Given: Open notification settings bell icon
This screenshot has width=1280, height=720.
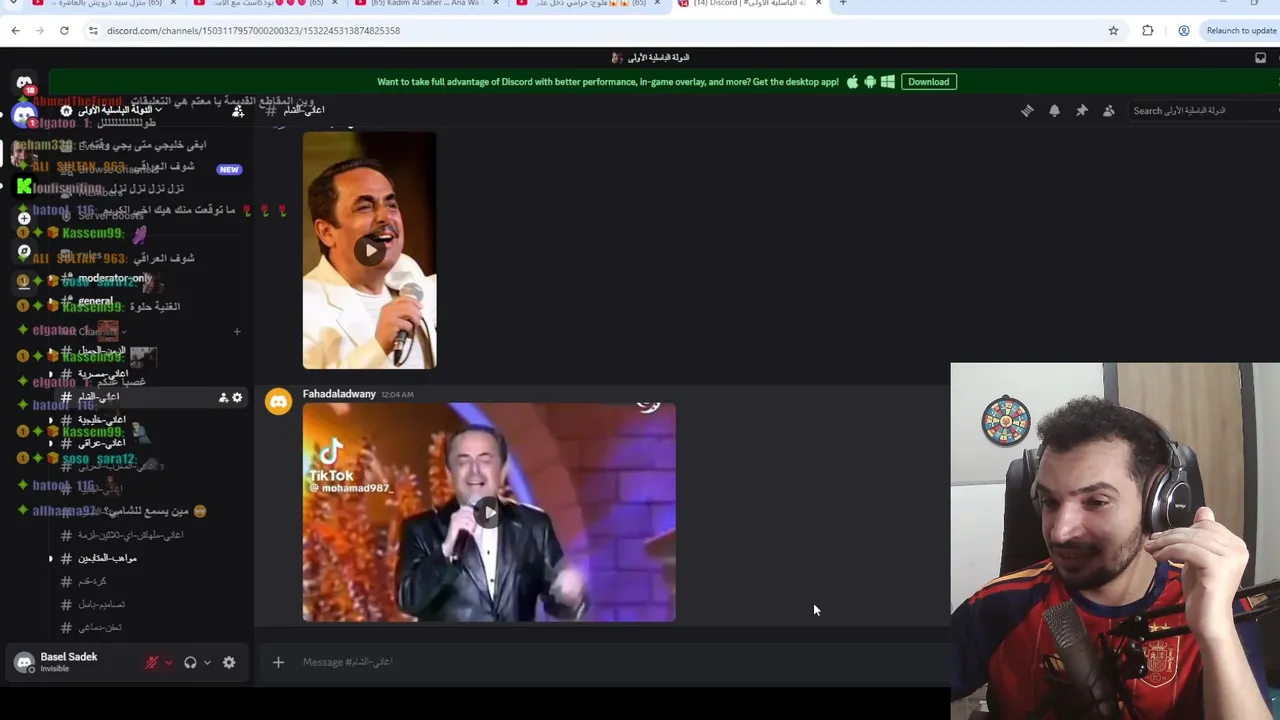Looking at the screenshot, I should [1054, 111].
